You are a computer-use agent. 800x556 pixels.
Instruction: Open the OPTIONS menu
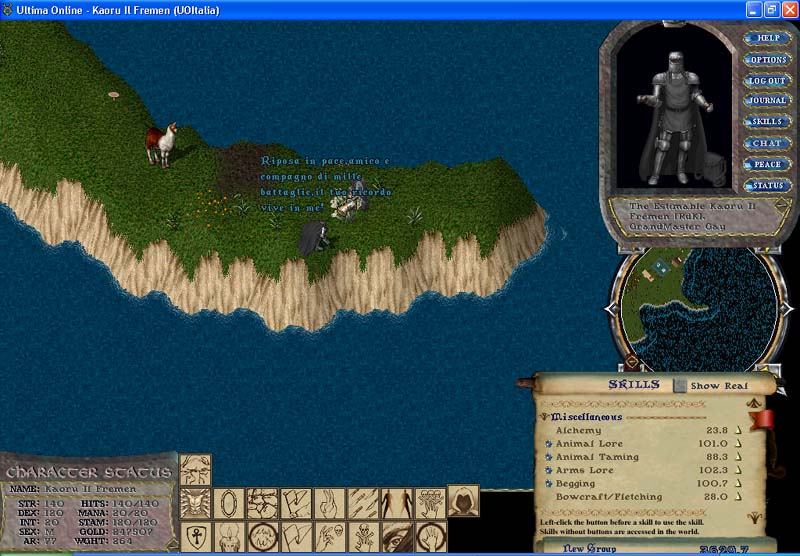(x=767, y=59)
